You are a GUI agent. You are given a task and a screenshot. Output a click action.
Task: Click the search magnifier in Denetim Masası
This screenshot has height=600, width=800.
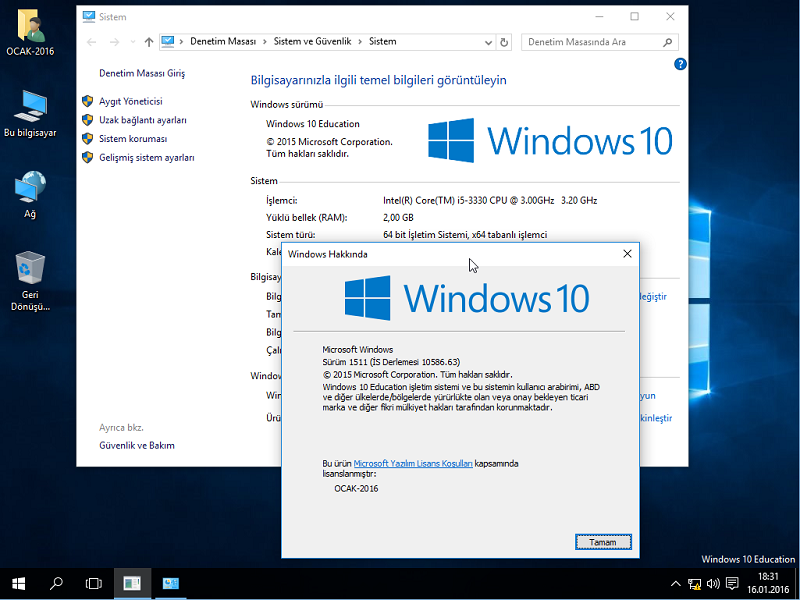click(x=667, y=42)
